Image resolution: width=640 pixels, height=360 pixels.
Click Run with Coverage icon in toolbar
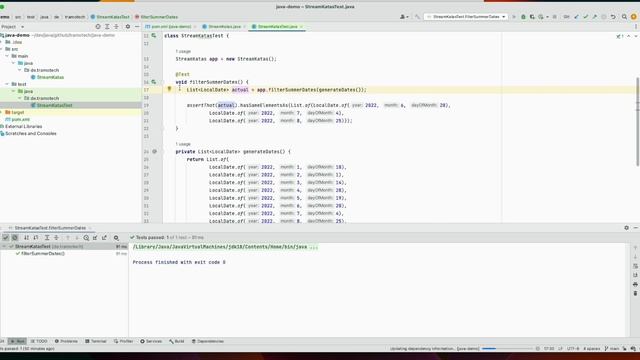point(532,17)
